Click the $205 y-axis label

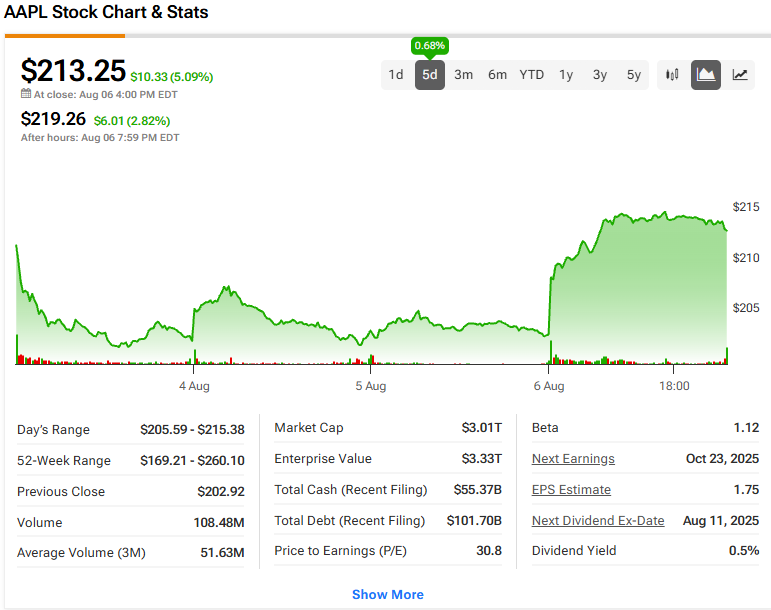point(746,308)
